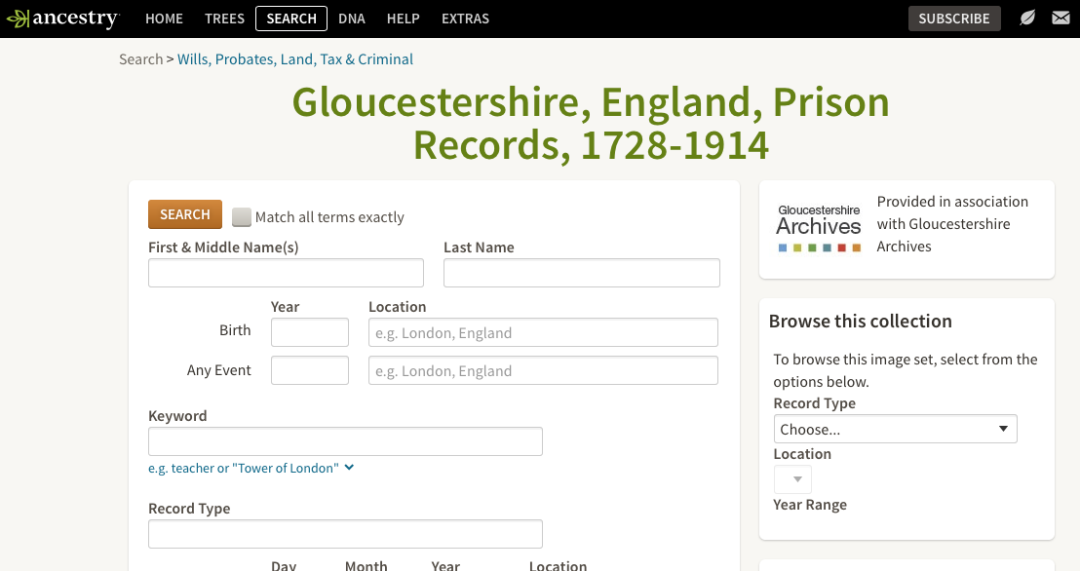
Task: Click into the Last Name field
Action: click(x=581, y=273)
